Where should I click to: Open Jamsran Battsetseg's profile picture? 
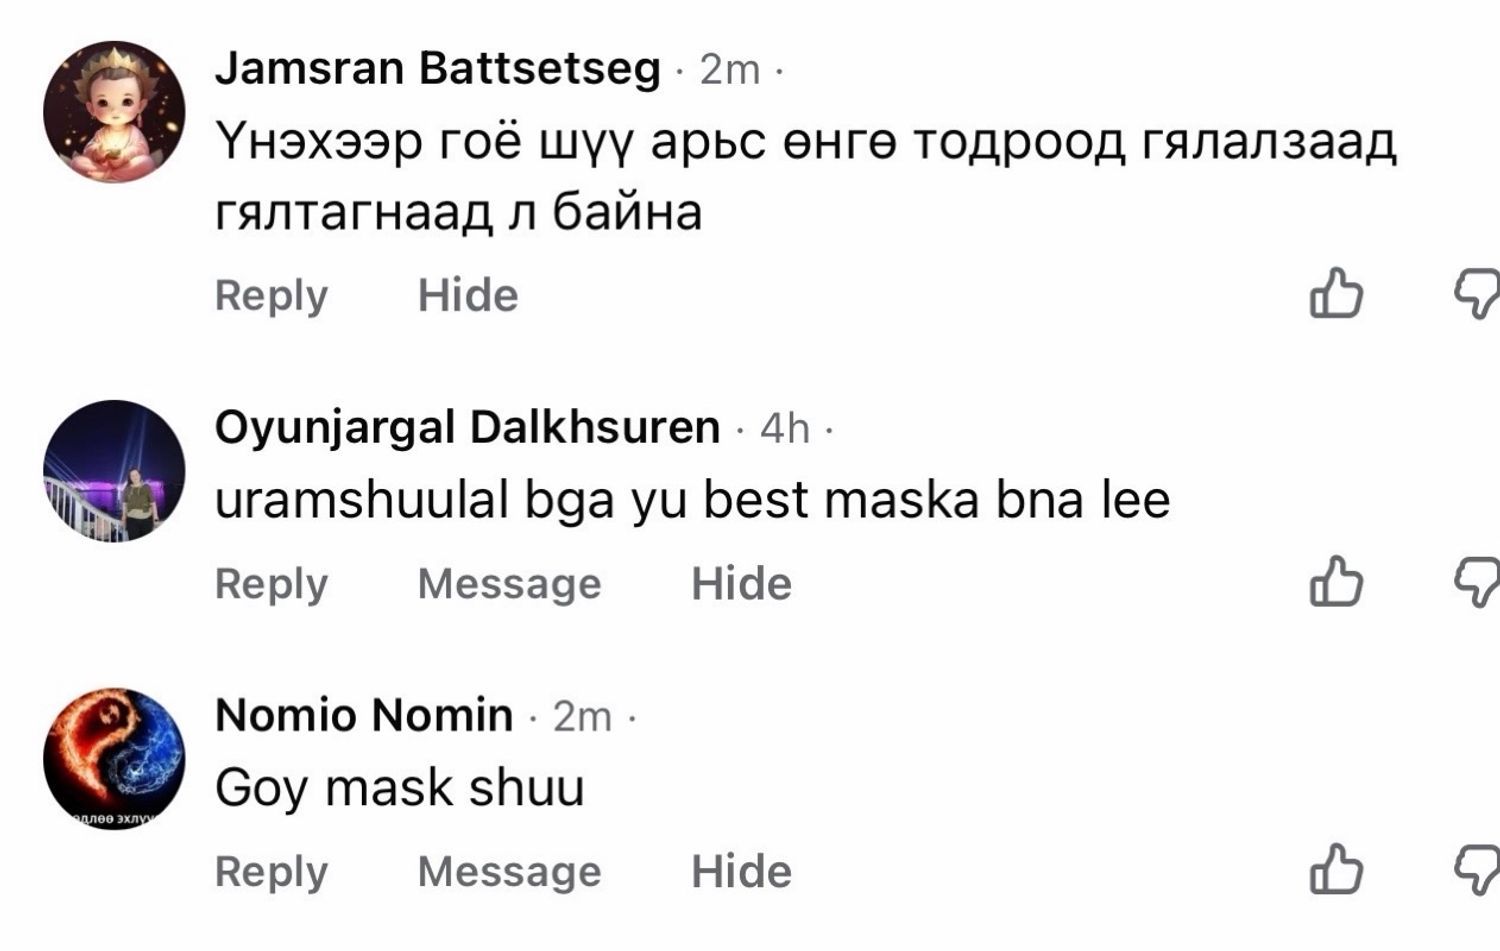tap(114, 112)
